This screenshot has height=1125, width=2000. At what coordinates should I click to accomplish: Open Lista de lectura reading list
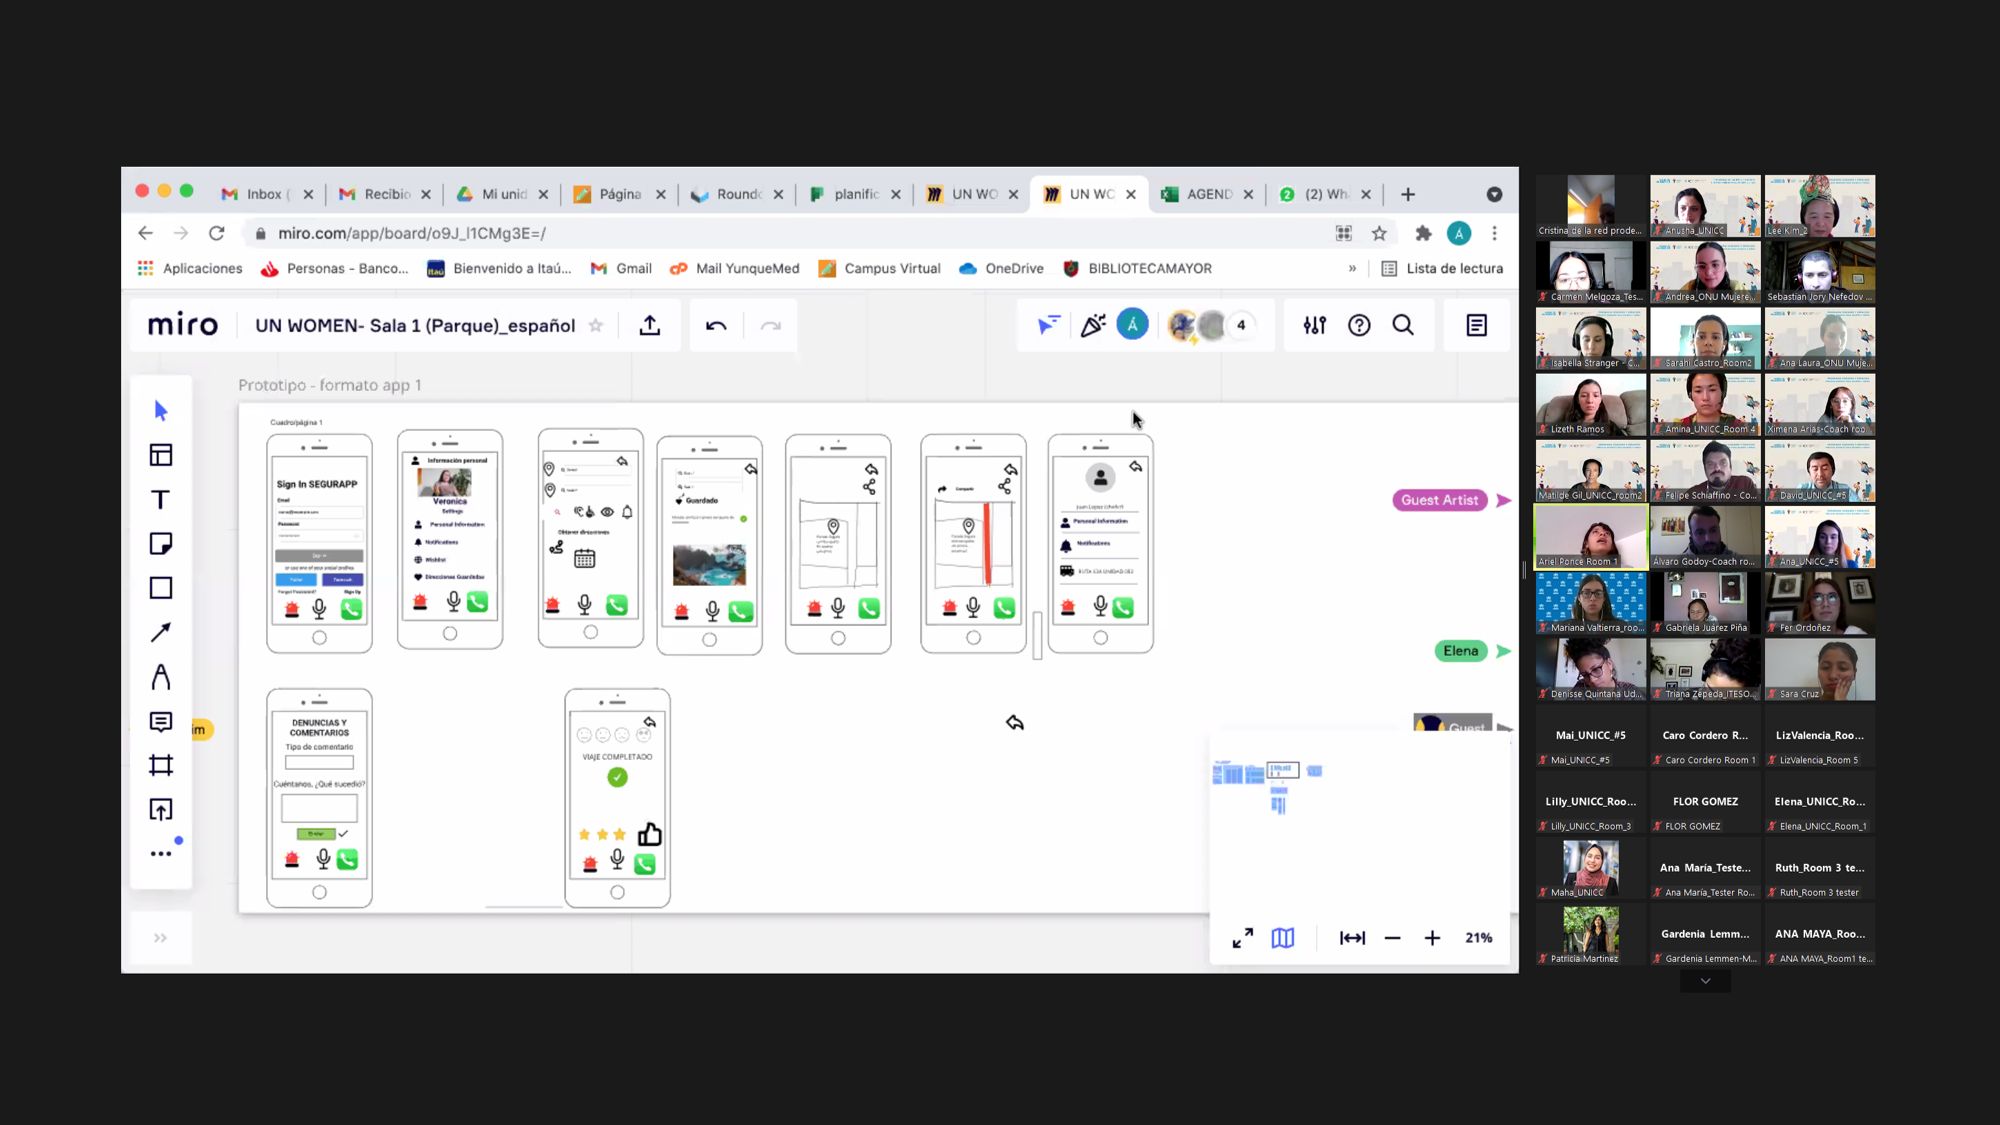(x=1442, y=268)
